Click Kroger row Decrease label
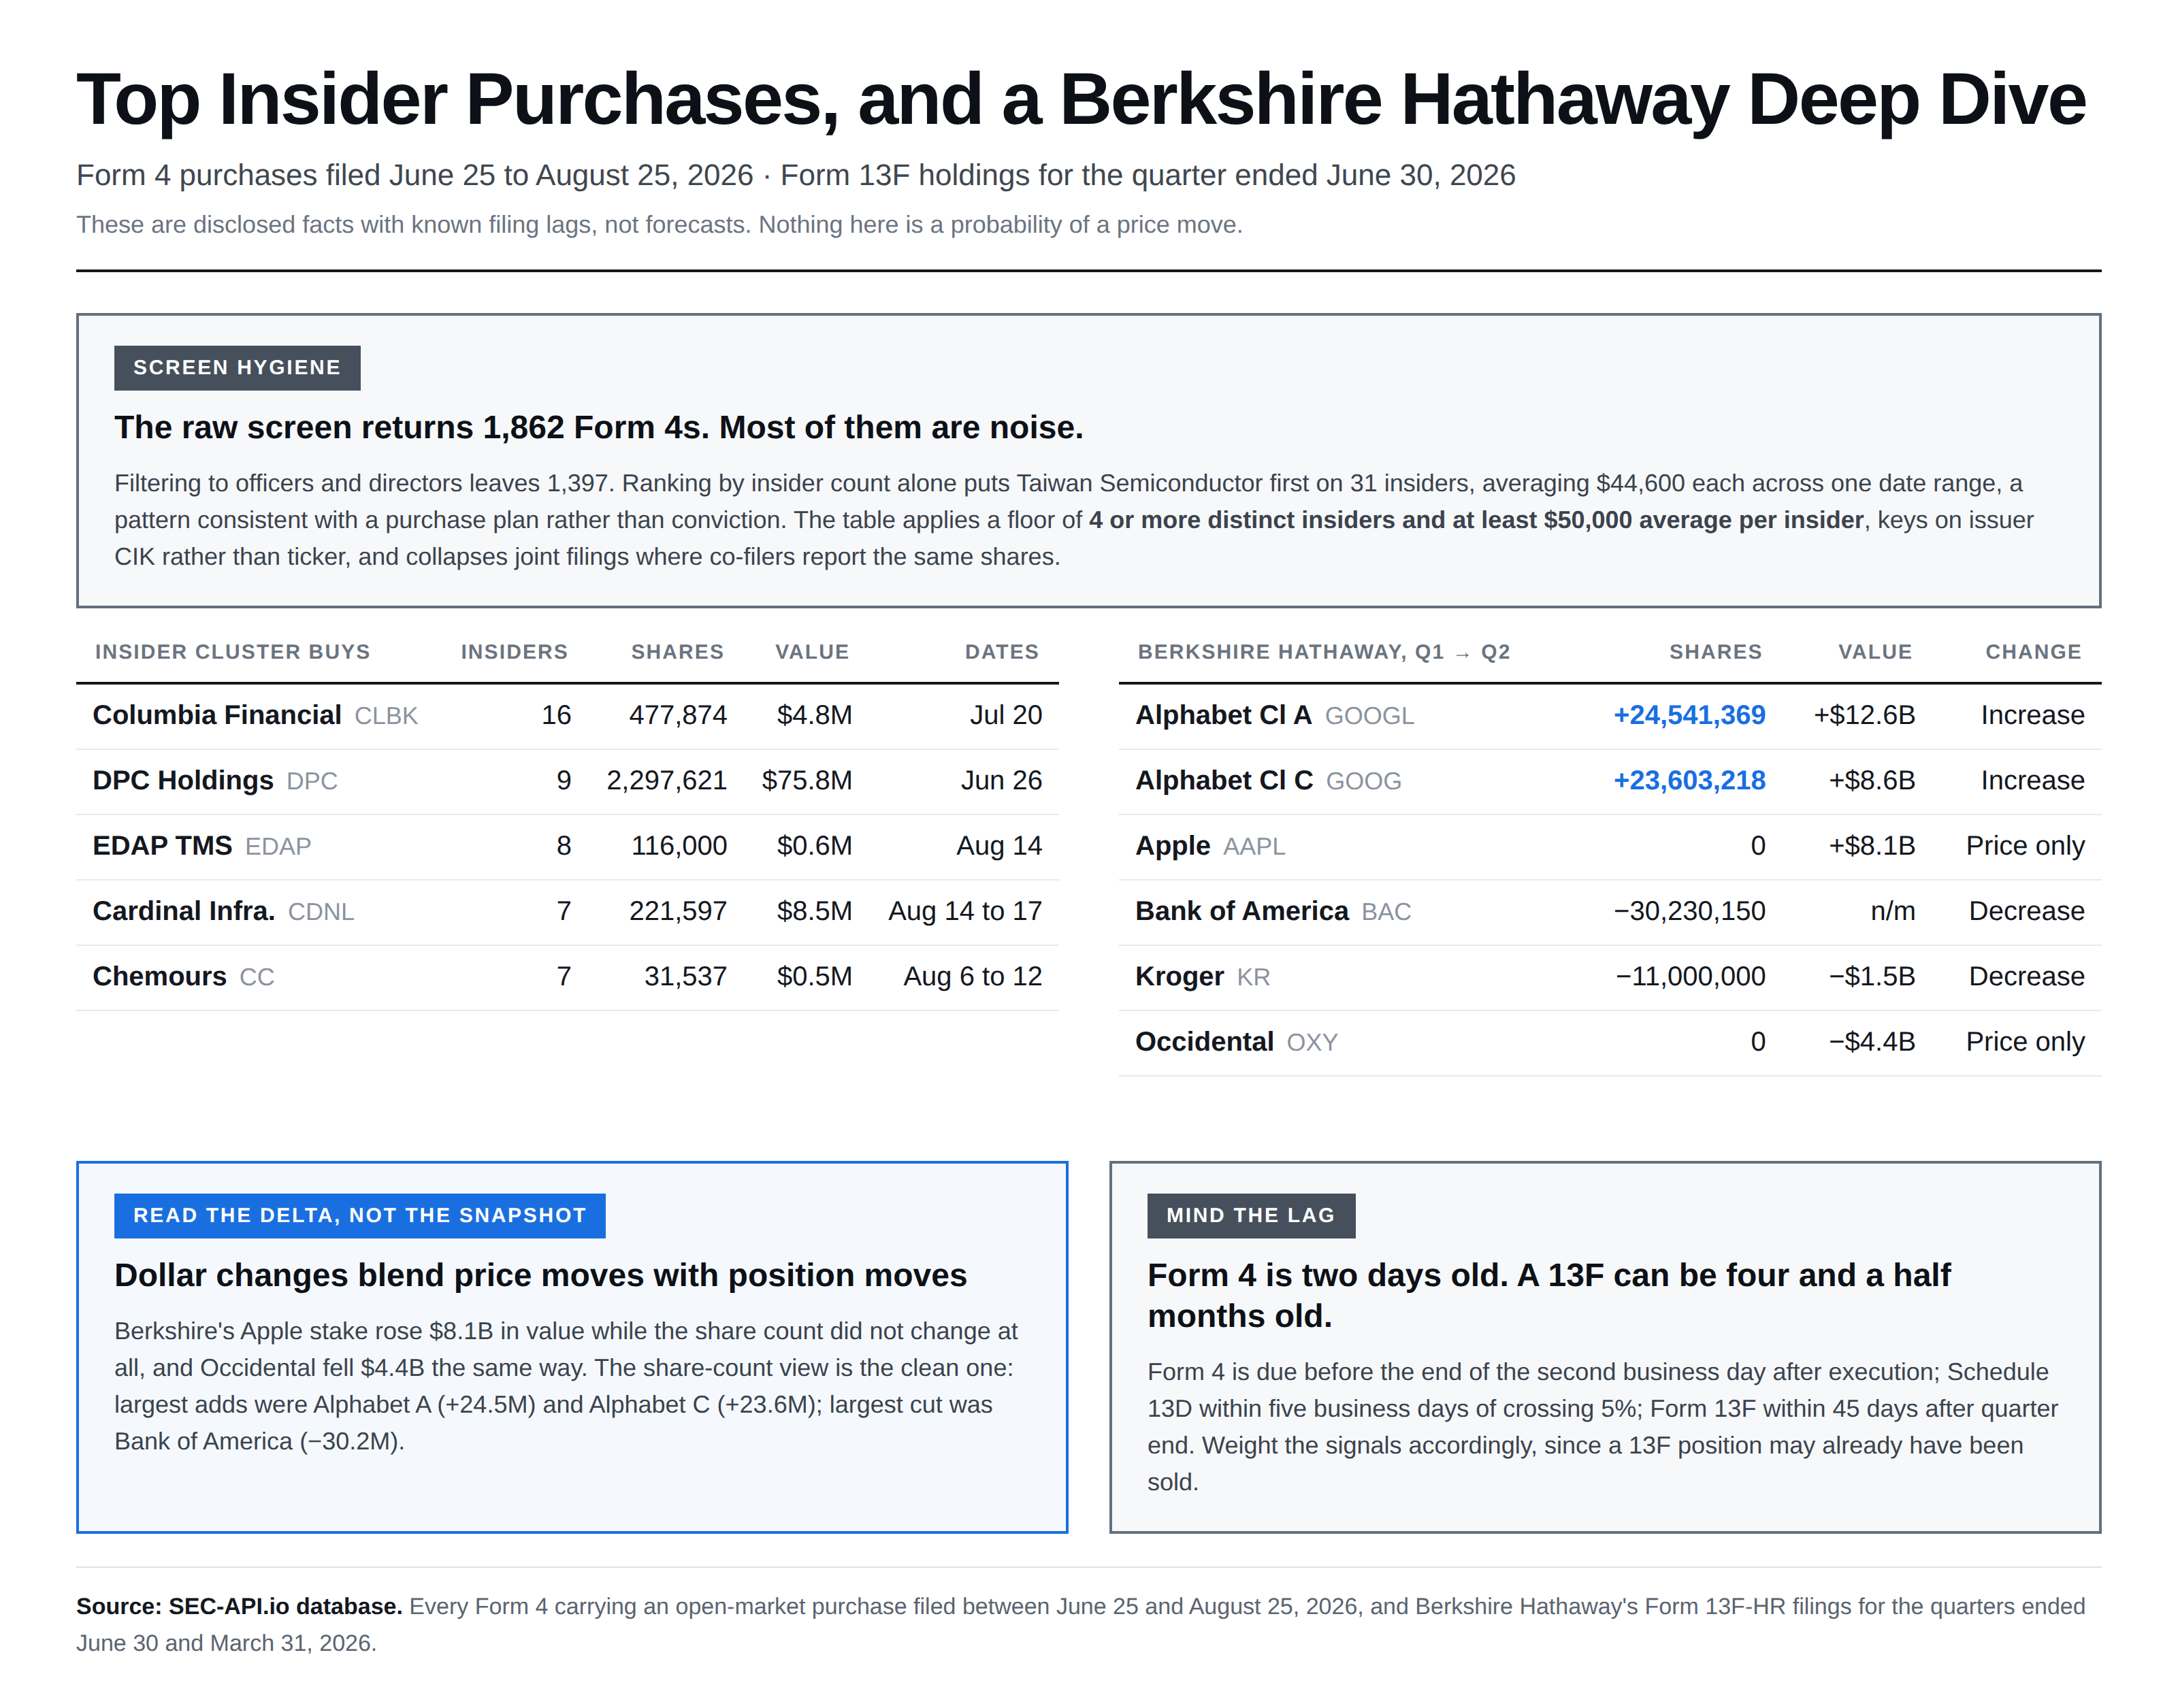 coord(2027,976)
